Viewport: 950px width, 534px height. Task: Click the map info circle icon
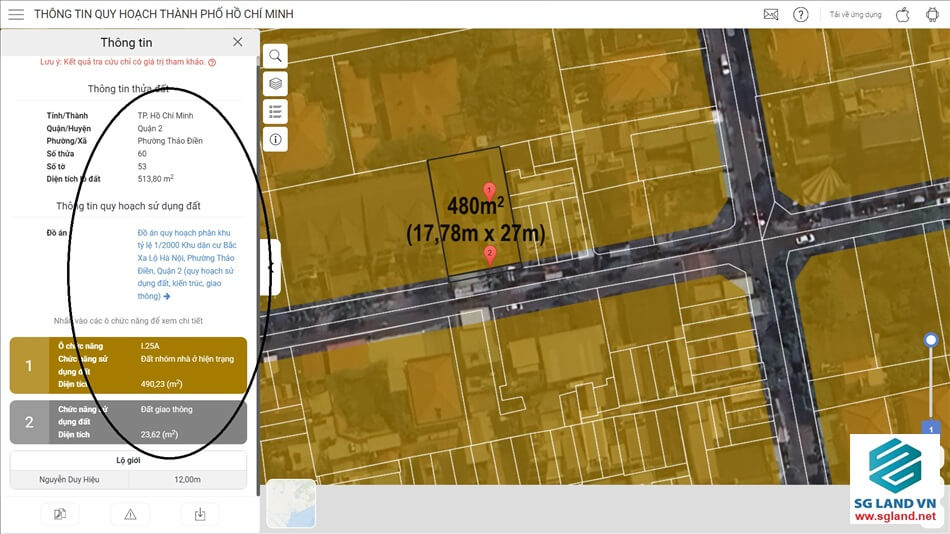pyautogui.click(x=275, y=139)
